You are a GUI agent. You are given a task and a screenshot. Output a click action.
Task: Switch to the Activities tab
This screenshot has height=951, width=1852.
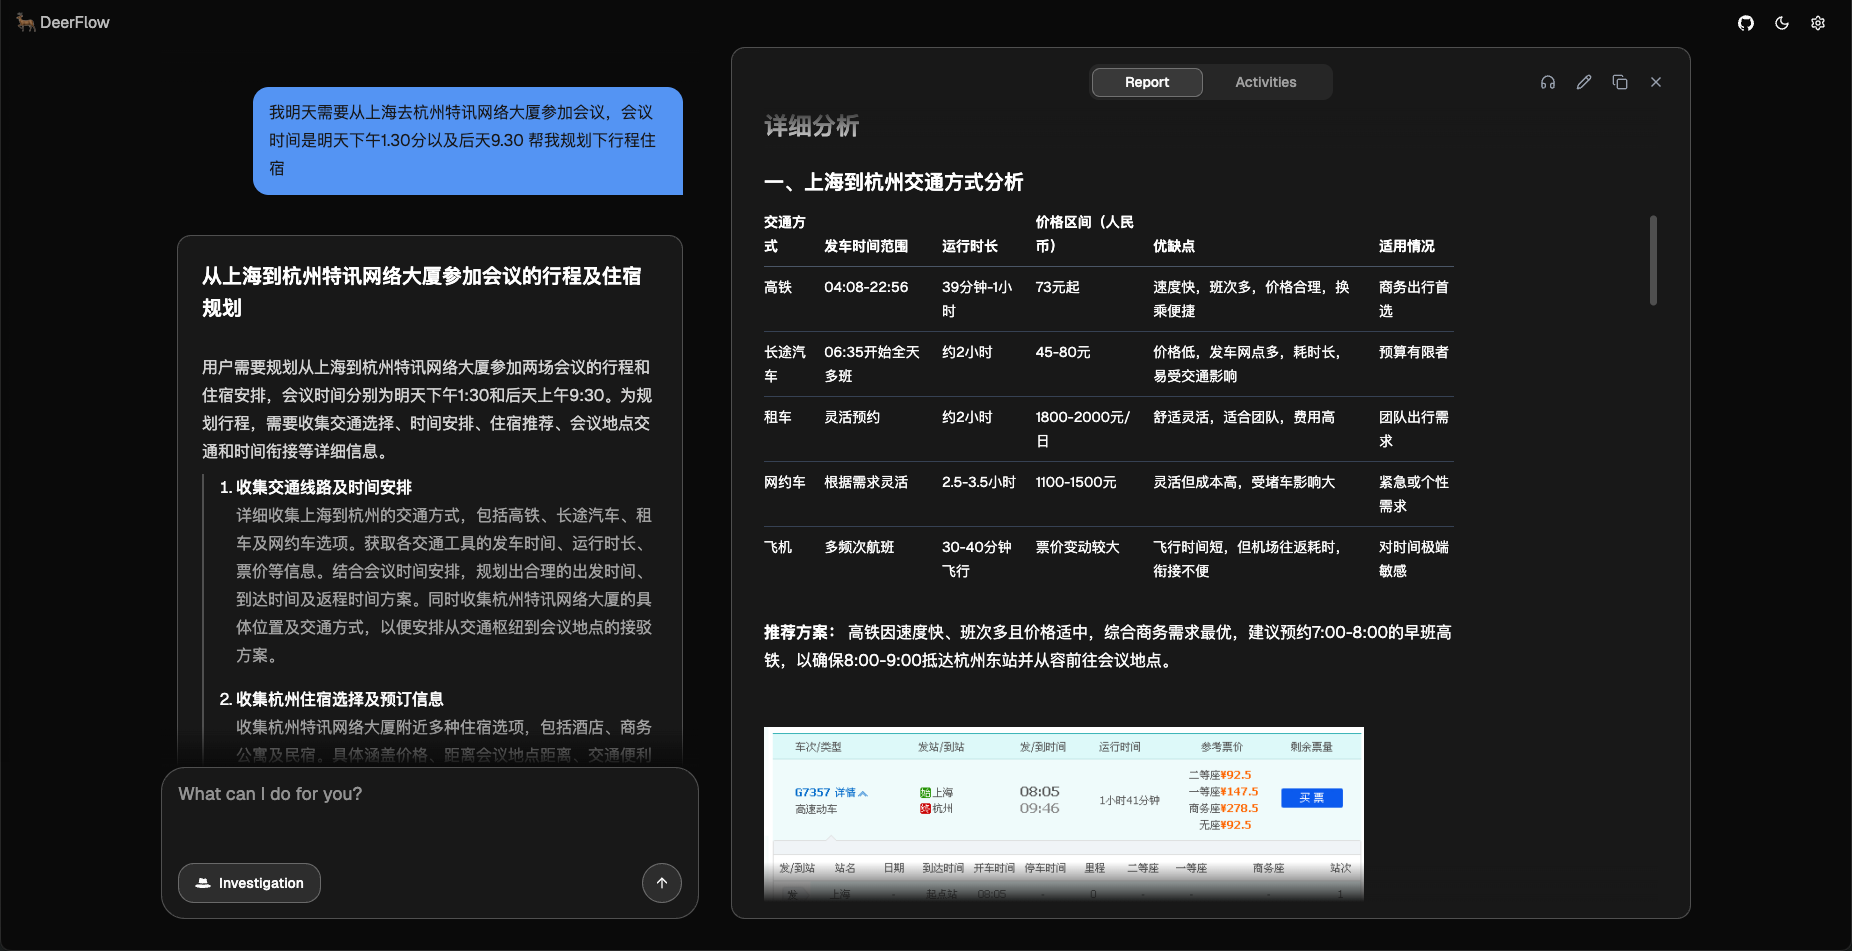(x=1265, y=82)
